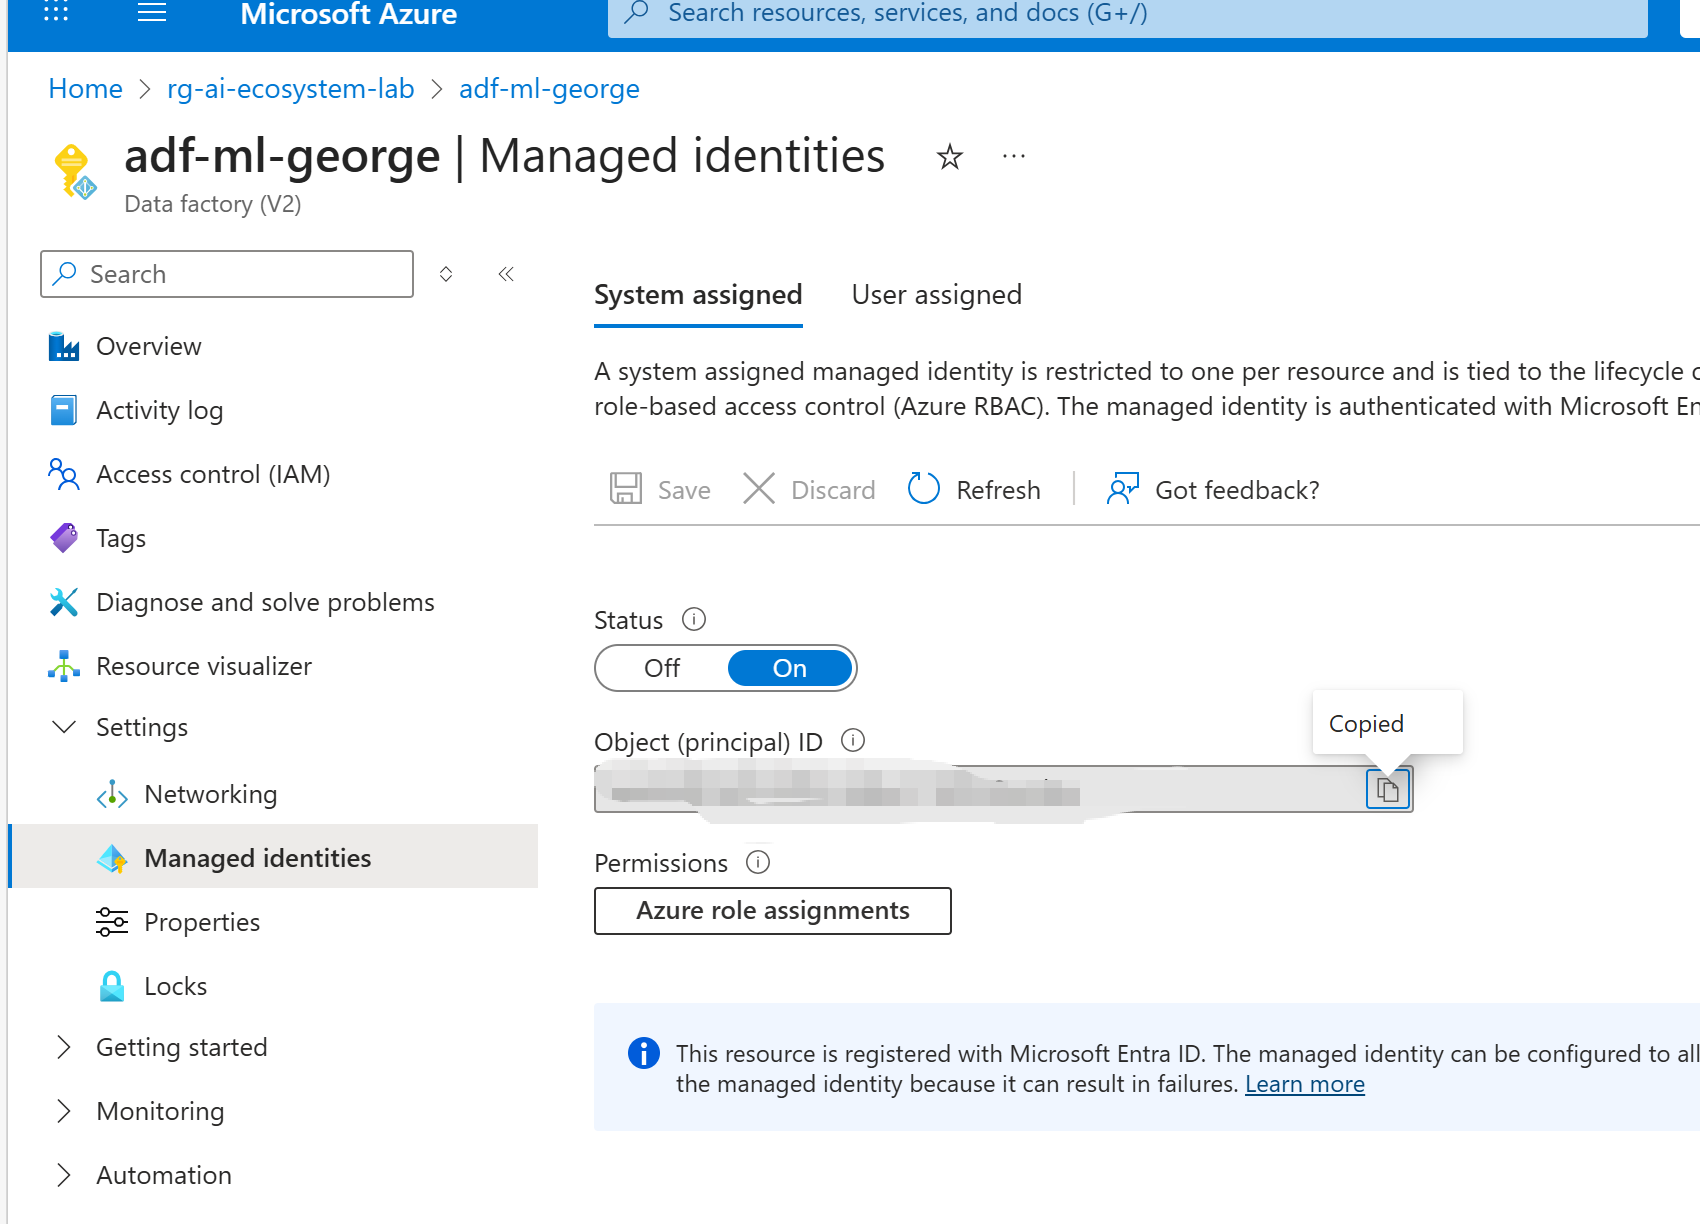Expand the Monitoring section
The height and width of the screenshot is (1224, 1700).
(64, 1111)
